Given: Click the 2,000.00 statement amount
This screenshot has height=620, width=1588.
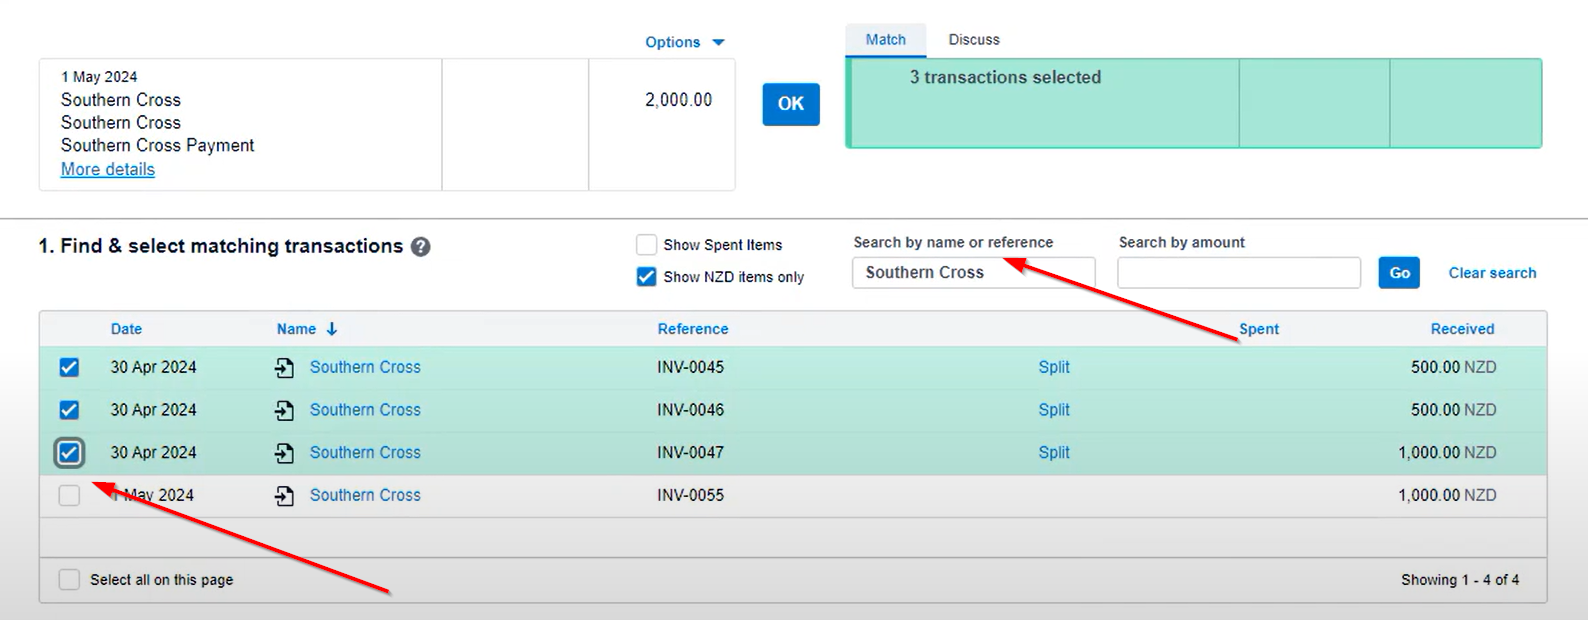Looking at the screenshot, I should click(x=679, y=100).
